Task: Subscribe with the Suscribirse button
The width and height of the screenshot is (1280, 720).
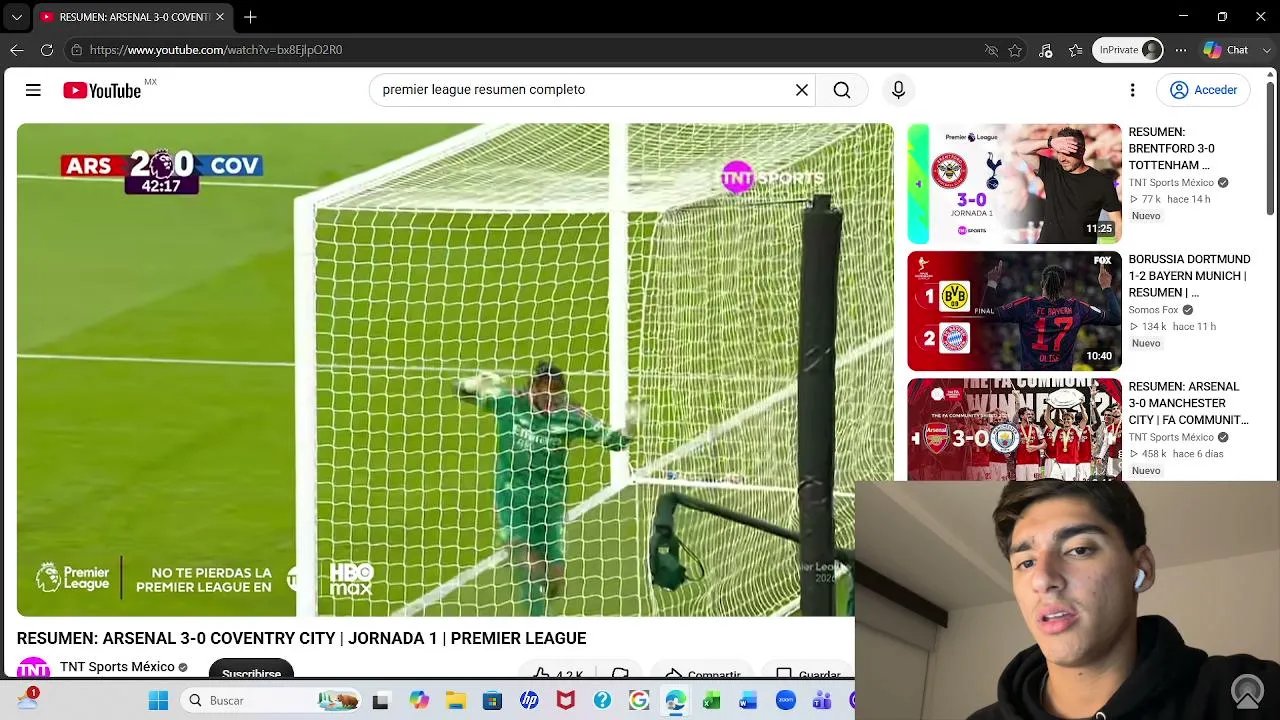Action: (x=251, y=670)
